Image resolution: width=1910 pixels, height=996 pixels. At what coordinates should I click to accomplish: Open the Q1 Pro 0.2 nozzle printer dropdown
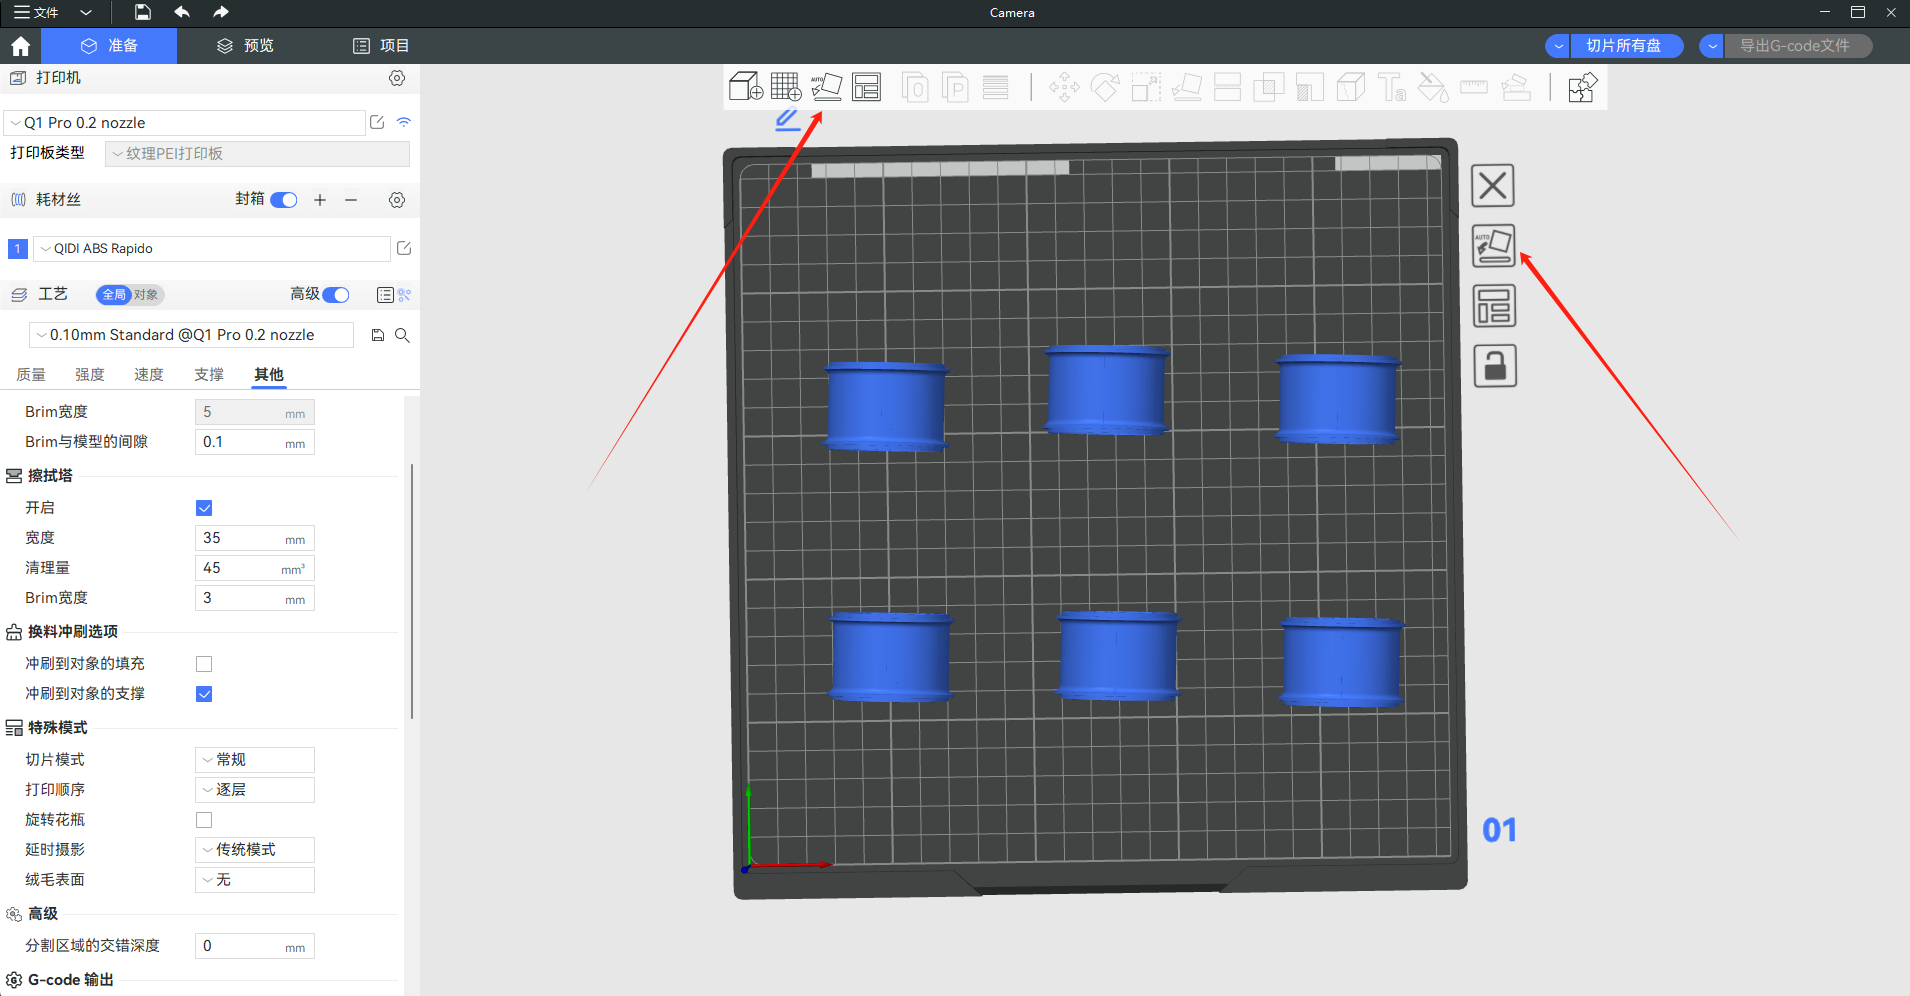coord(185,123)
